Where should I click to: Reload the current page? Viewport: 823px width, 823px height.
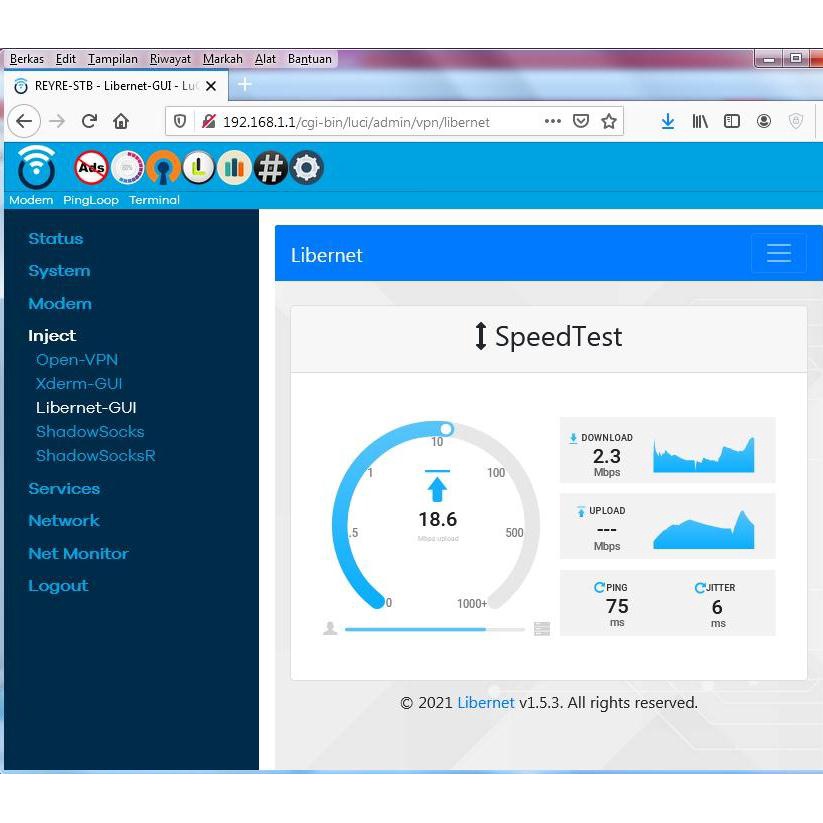coord(89,122)
